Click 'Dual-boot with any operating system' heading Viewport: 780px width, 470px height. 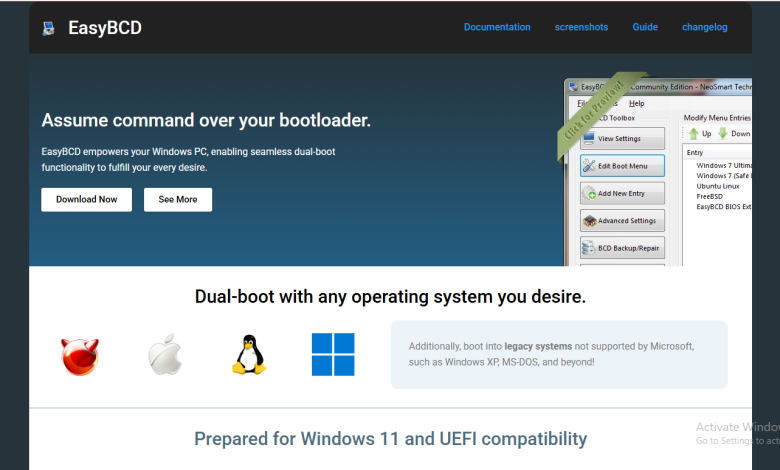(x=390, y=296)
